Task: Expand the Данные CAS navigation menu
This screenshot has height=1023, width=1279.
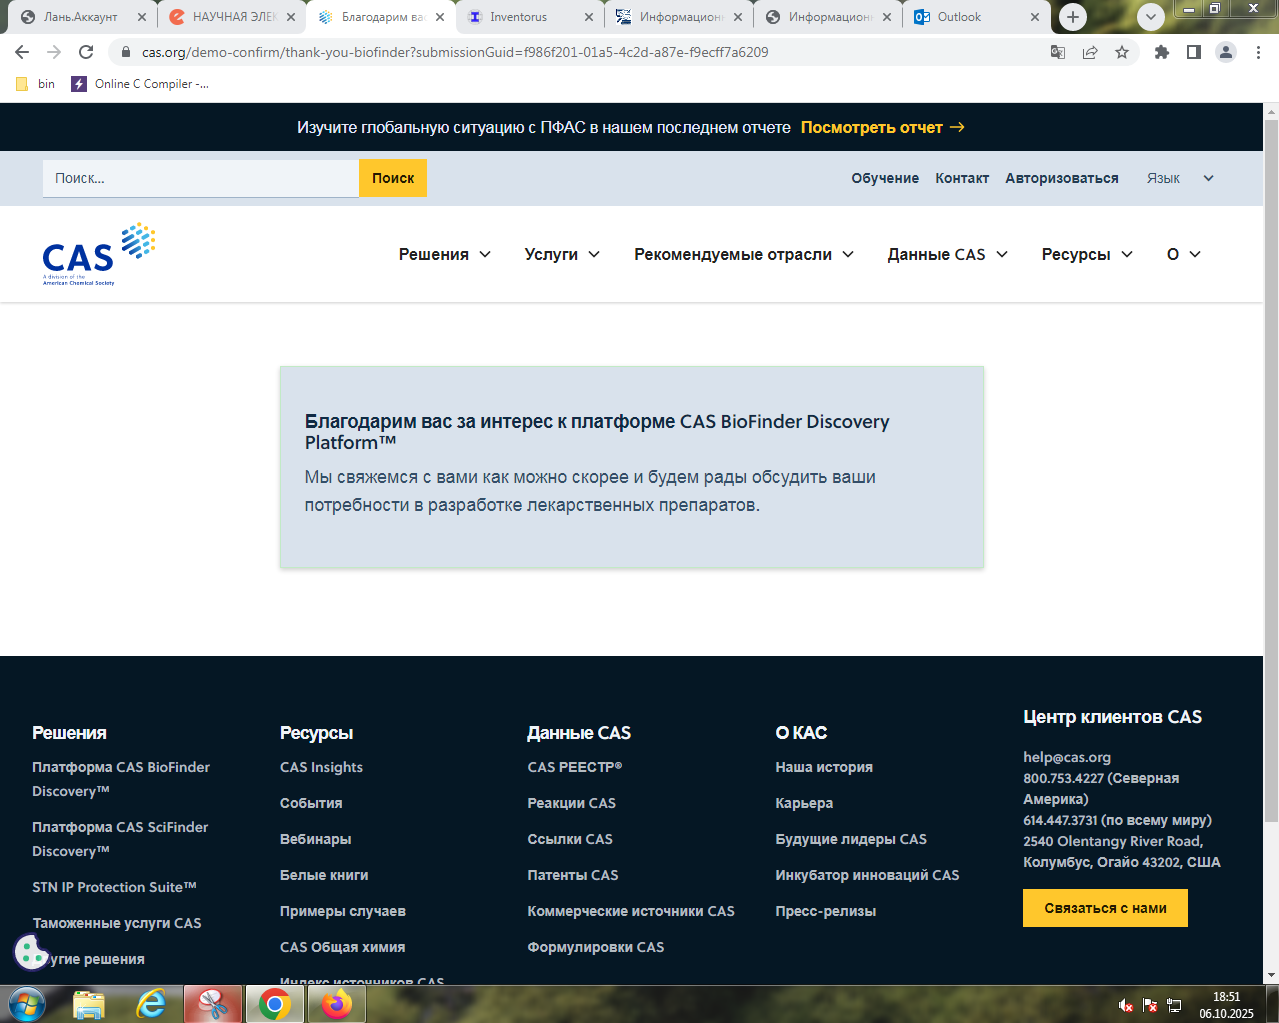Action: (x=947, y=254)
